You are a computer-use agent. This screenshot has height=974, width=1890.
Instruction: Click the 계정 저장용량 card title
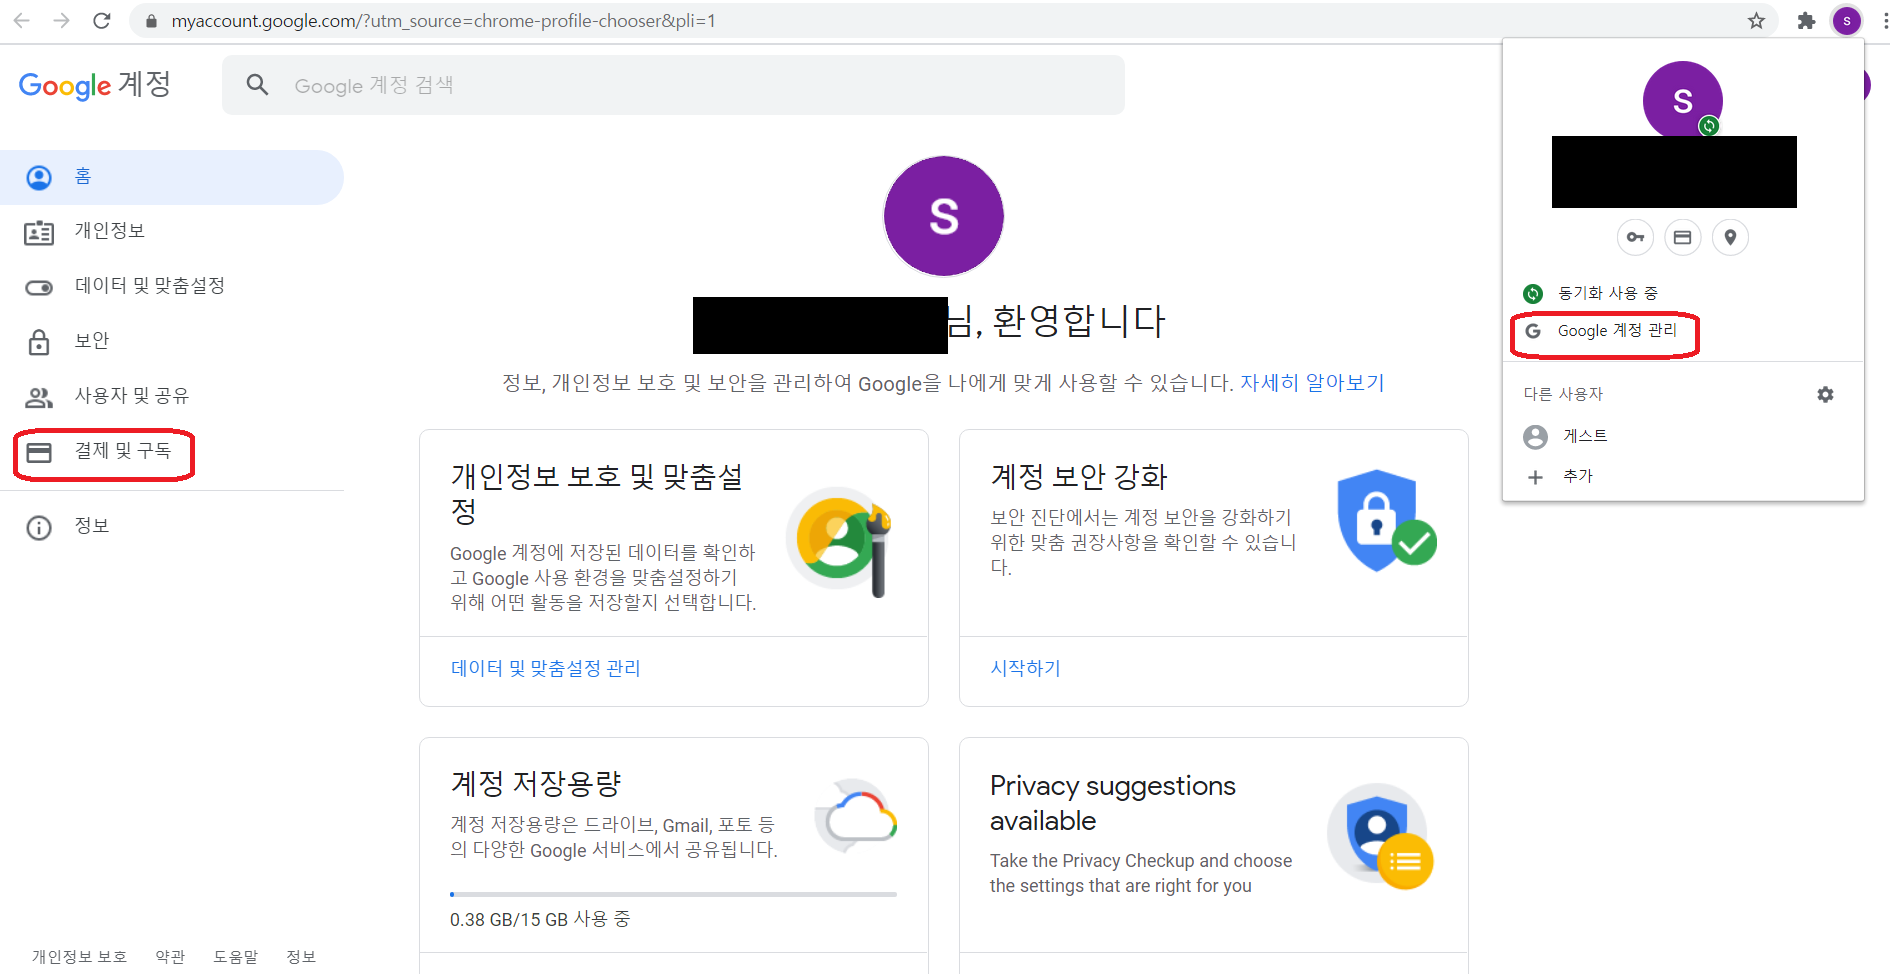tap(536, 783)
